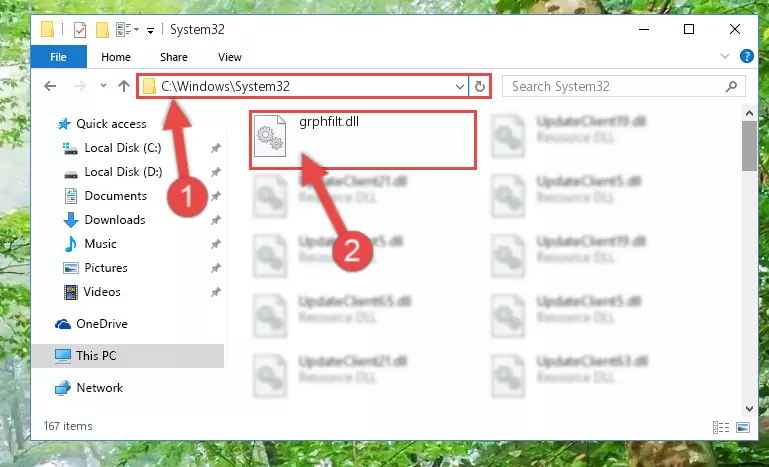Screen dimensions: 769x467
Task: Select OneDrive in navigation pane
Action: pyautogui.click(x=102, y=324)
